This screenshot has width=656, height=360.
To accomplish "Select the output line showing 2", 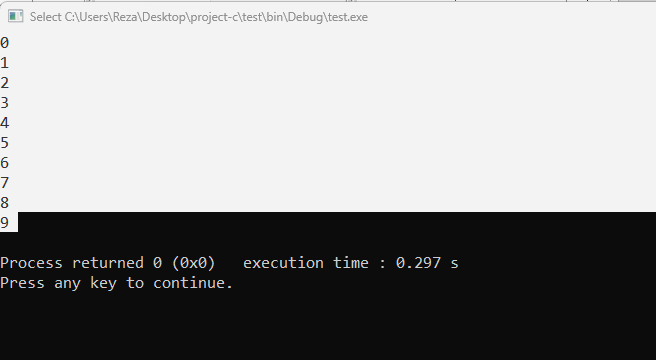I will pyautogui.click(x=5, y=83).
